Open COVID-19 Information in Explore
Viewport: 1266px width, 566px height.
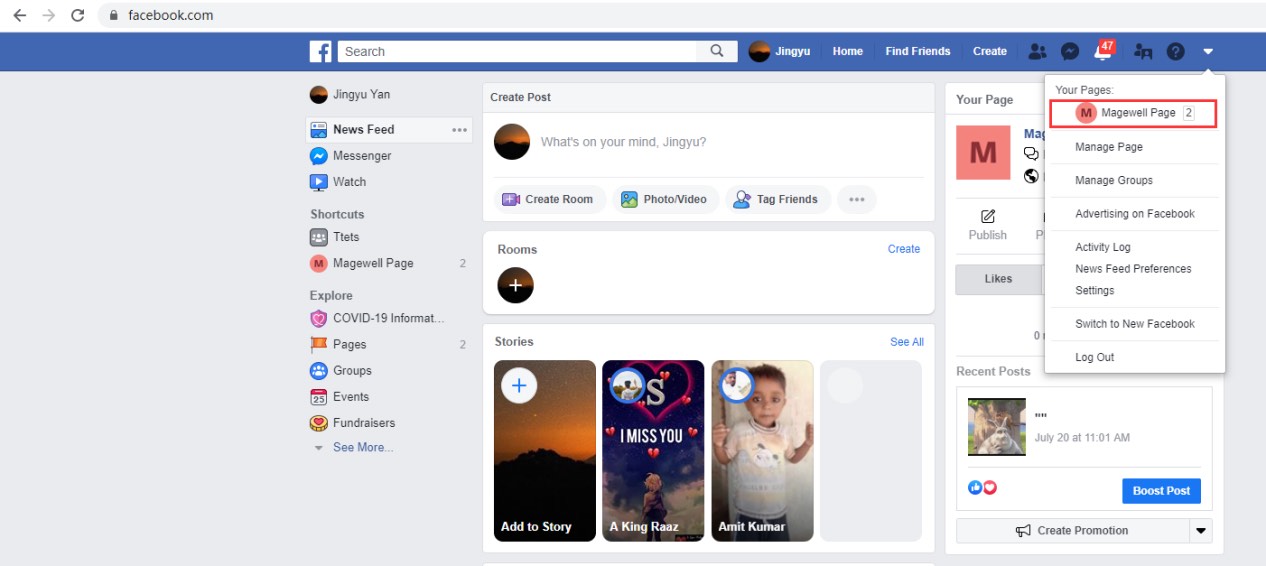coord(377,318)
